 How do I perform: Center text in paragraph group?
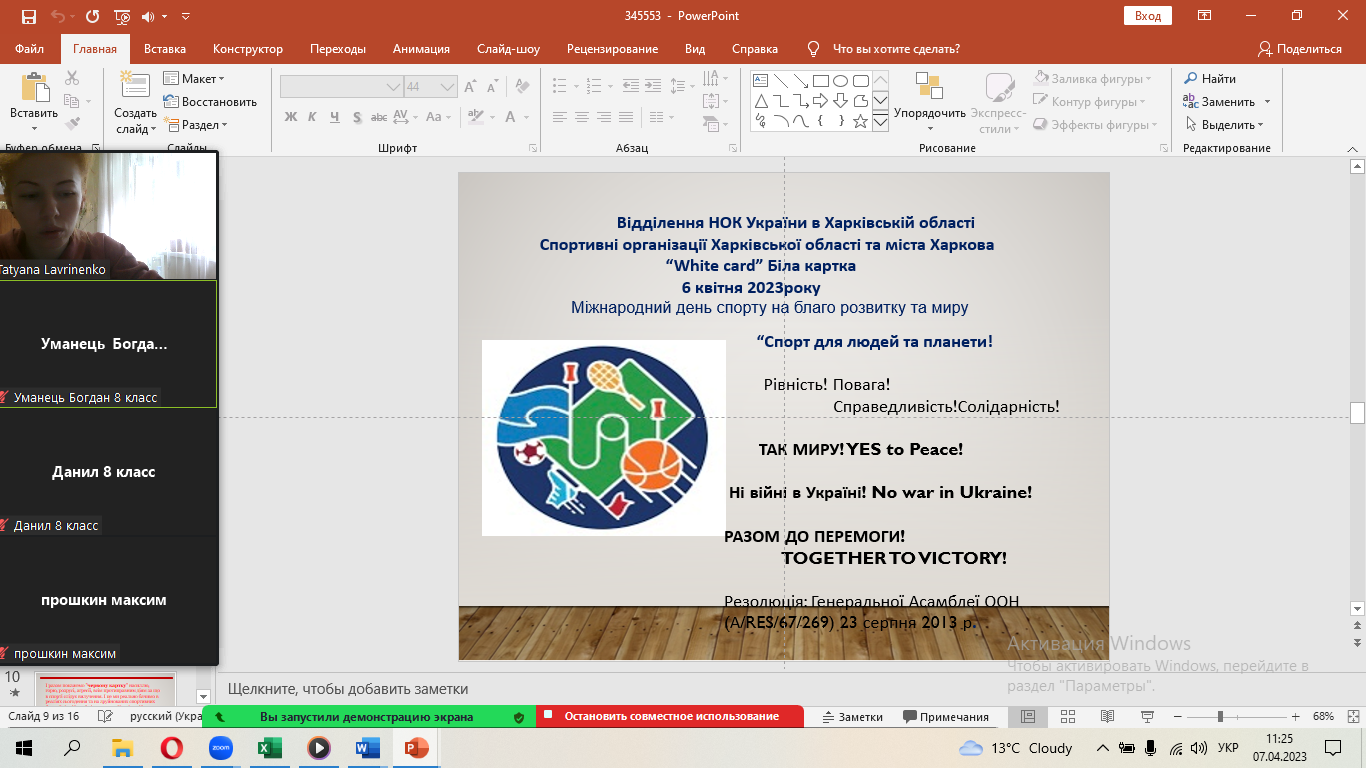pos(582,117)
